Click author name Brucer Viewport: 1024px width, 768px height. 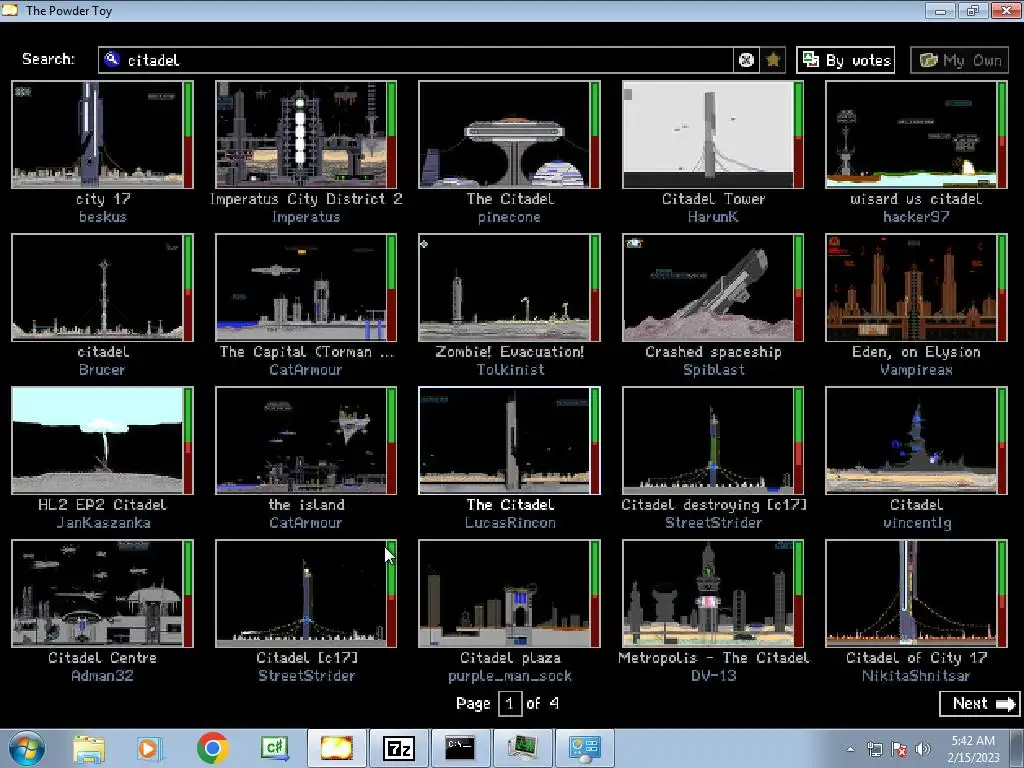coord(102,370)
